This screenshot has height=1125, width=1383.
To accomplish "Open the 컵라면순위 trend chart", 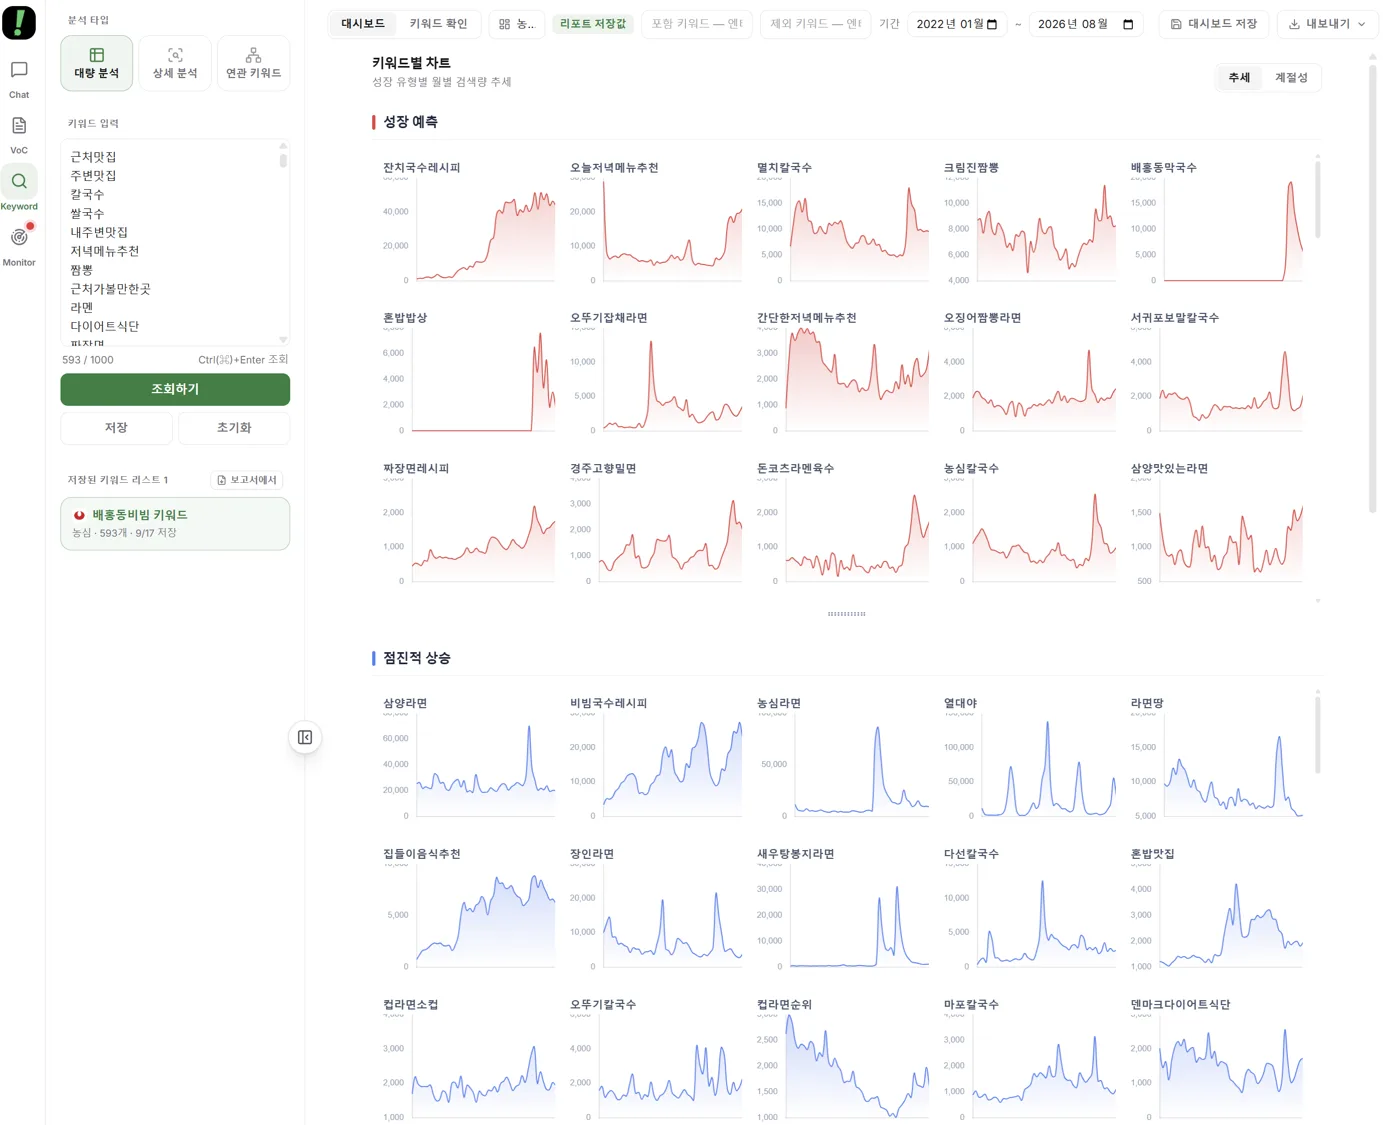I will pyautogui.click(x=842, y=1060).
